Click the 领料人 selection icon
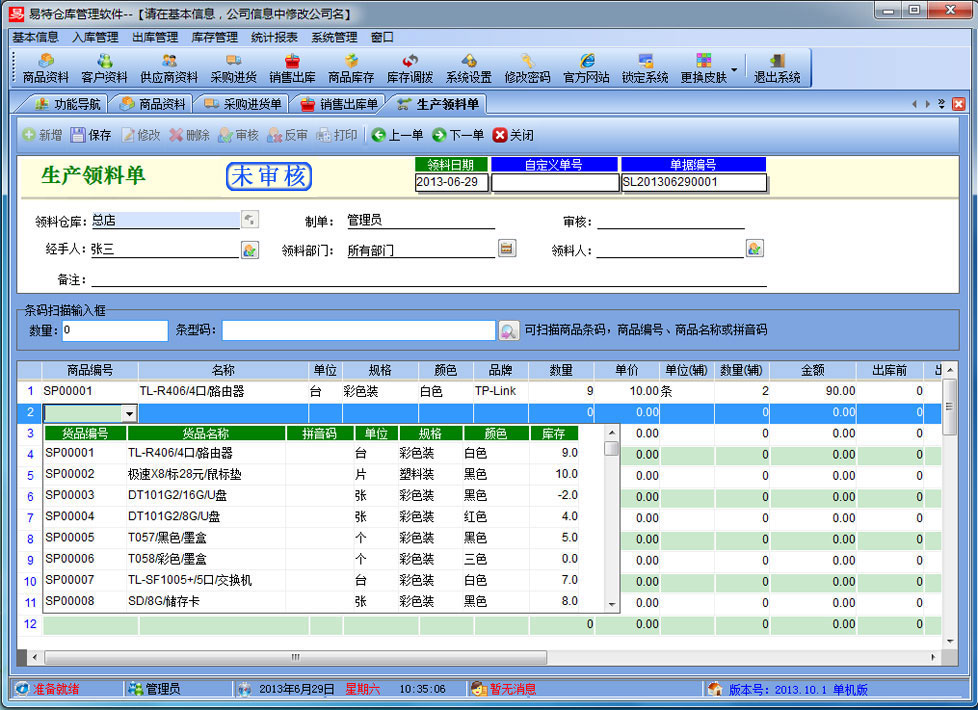Screen dimensions: 978x710 coord(755,249)
